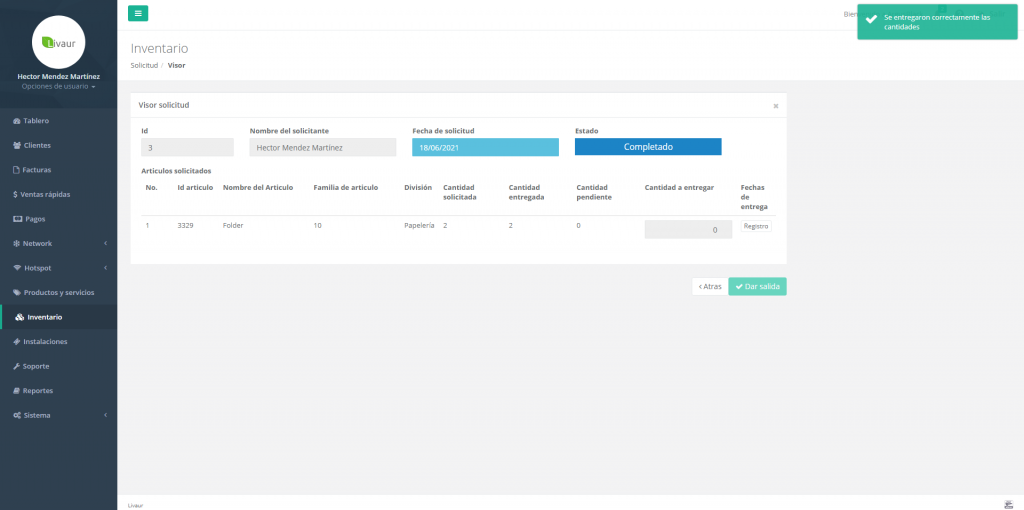This screenshot has width=1024, height=510.
Task: Click the Registro button for Folder
Action: point(756,227)
